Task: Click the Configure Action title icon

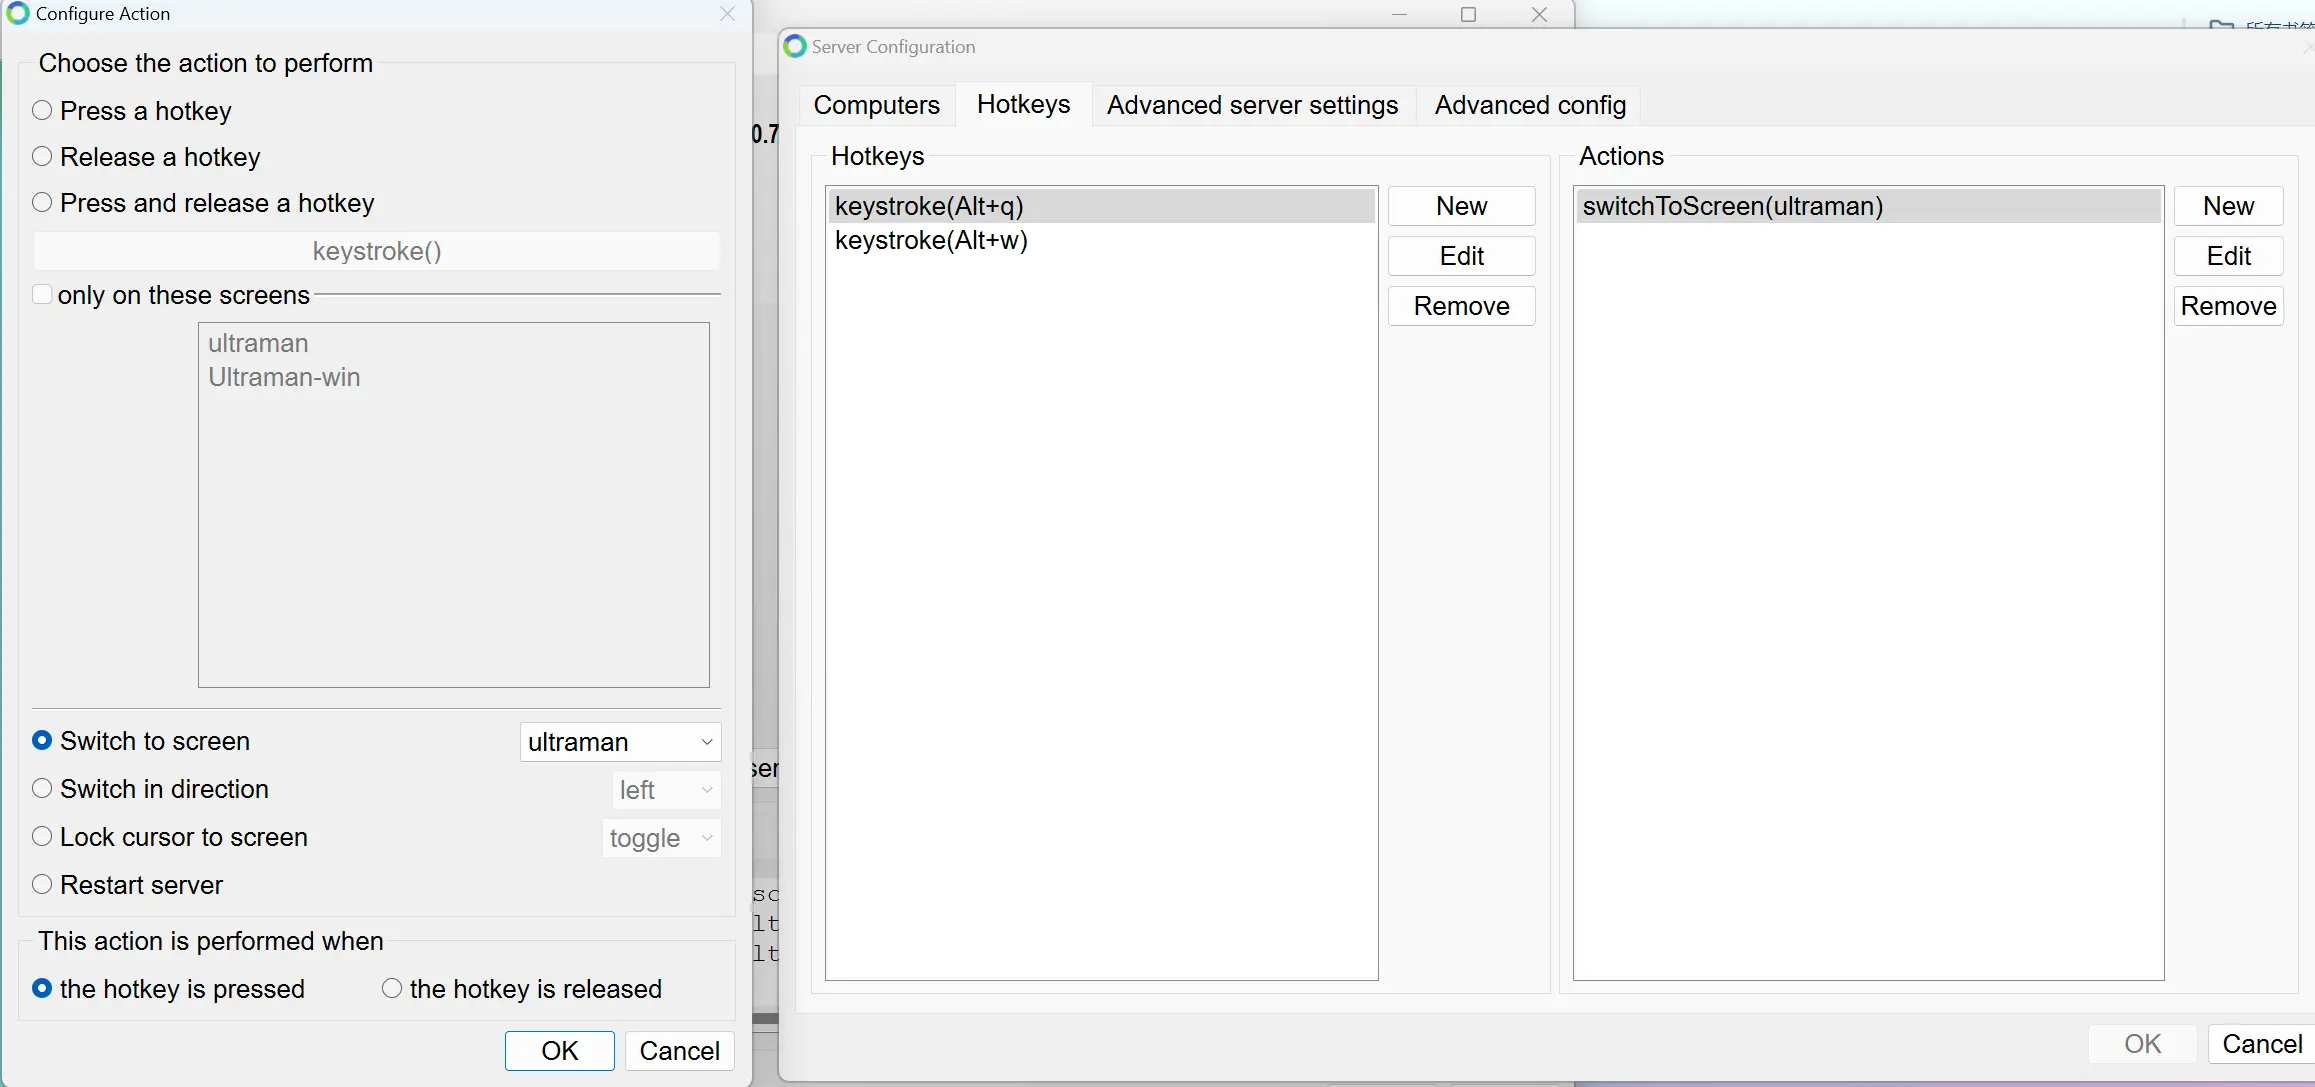Action: (x=18, y=14)
